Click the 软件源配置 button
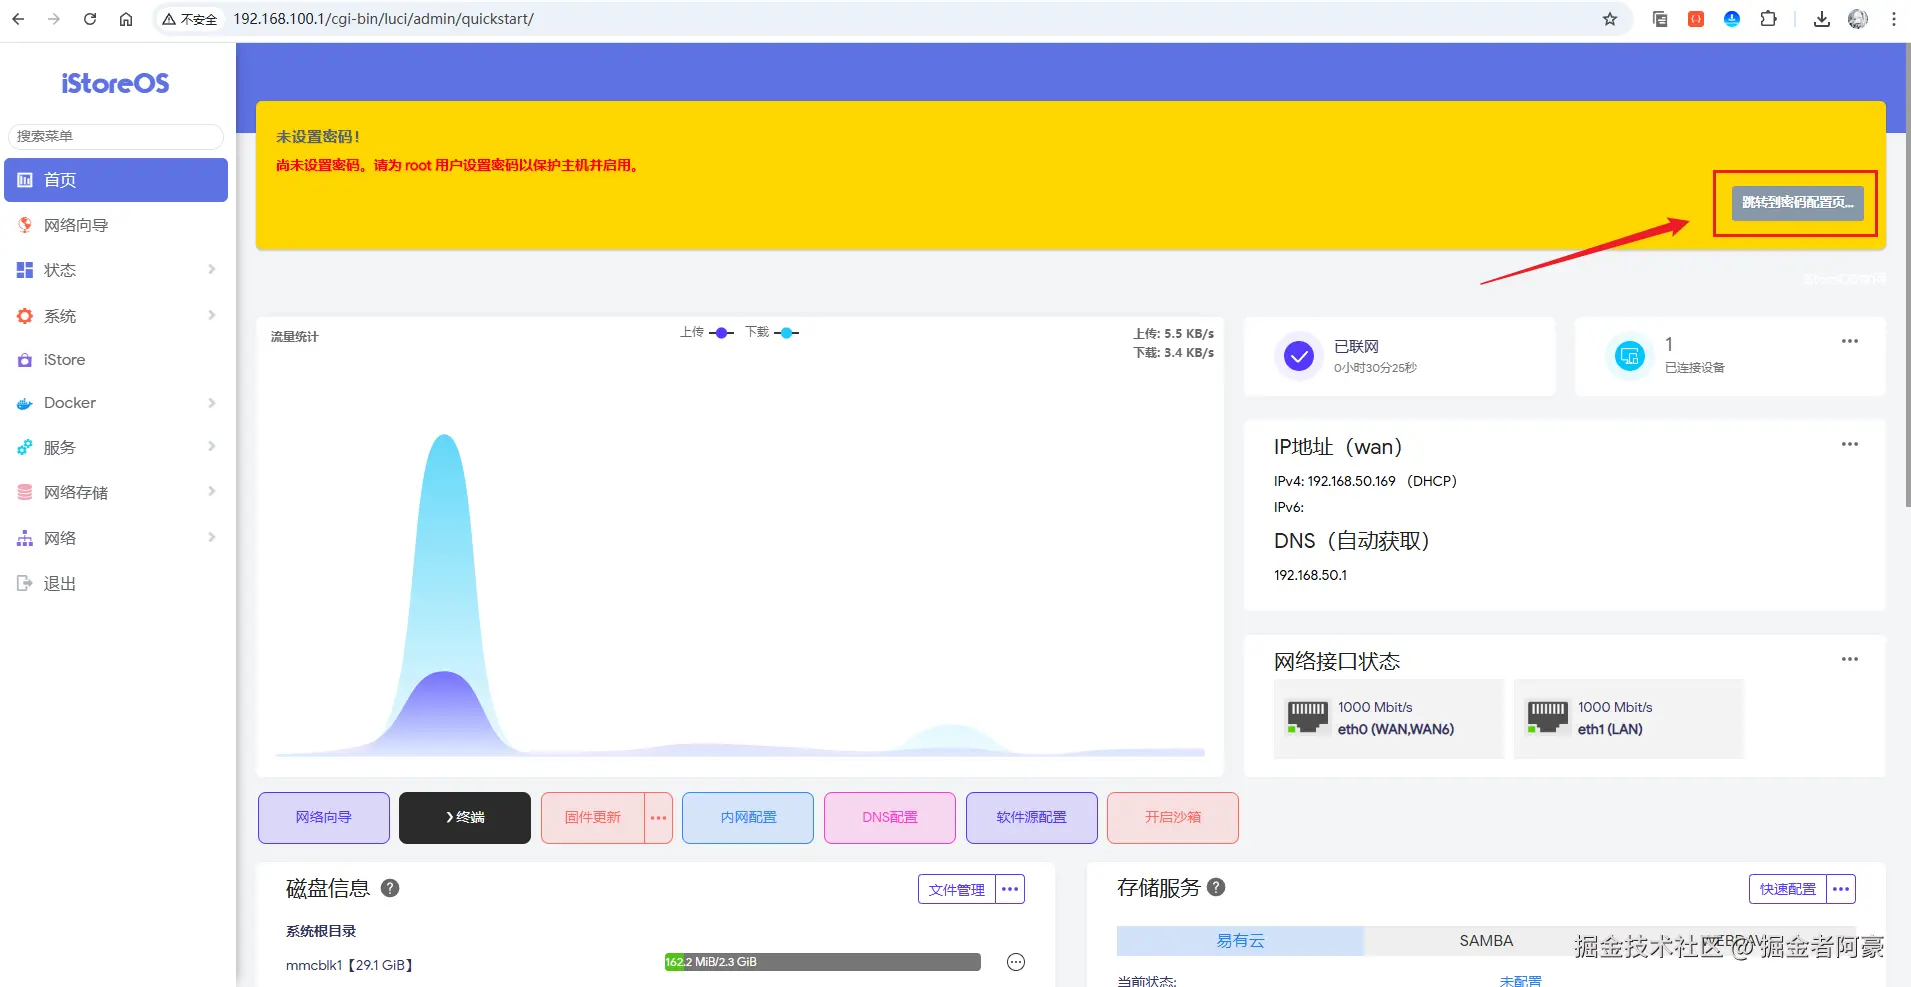This screenshot has height=987, width=1911. [x=1032, y=818]
